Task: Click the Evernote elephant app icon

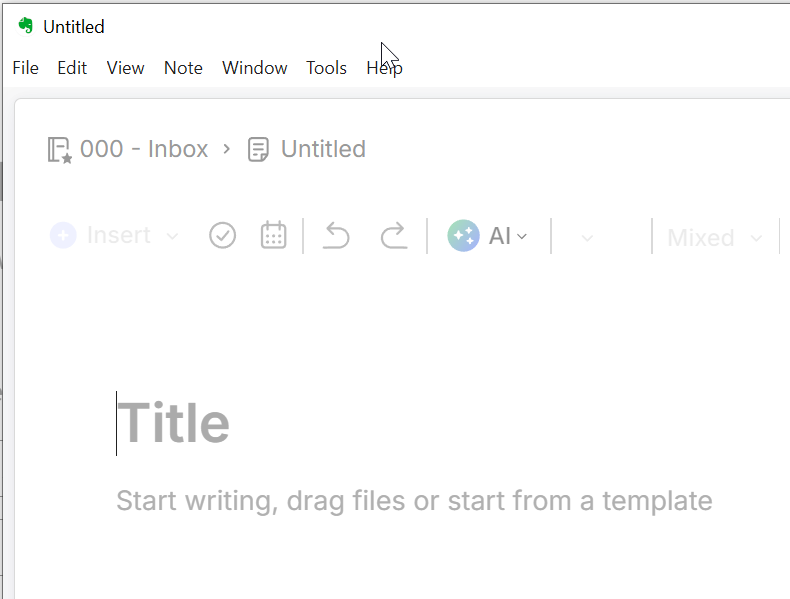Action: tap(25, 26)
